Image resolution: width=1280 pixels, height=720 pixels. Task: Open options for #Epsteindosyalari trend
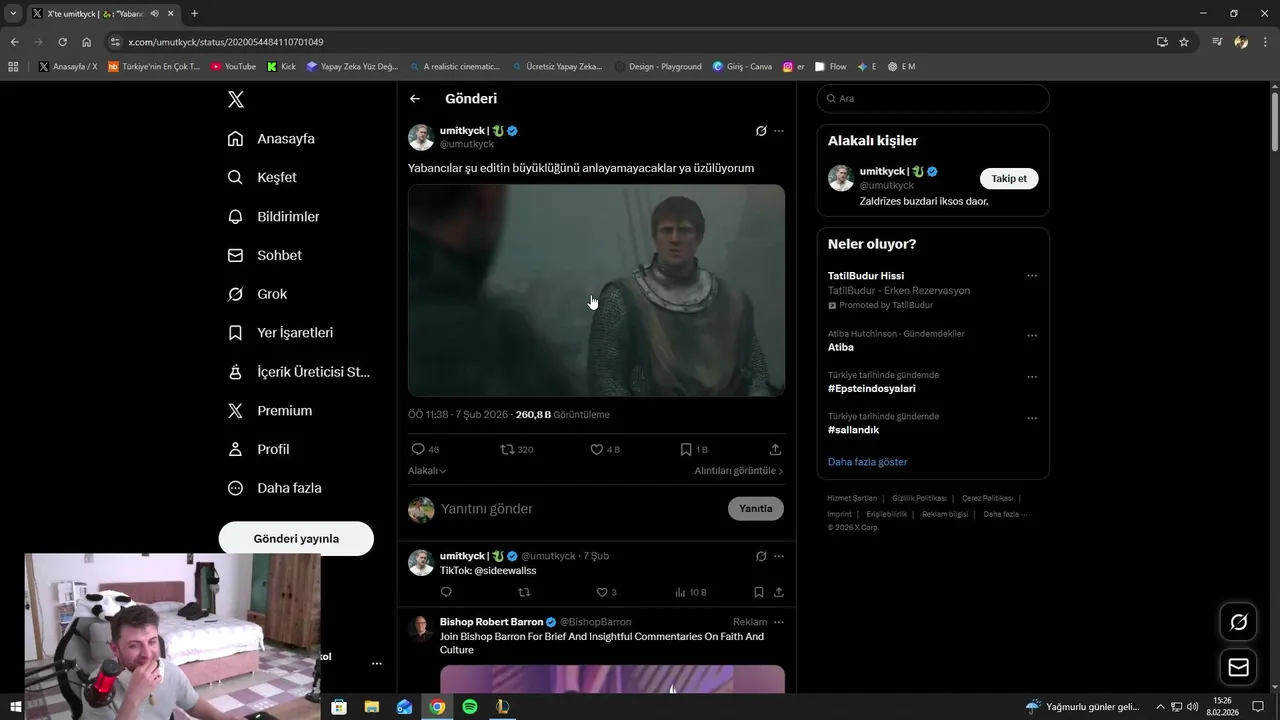[x=1032, y=377]
